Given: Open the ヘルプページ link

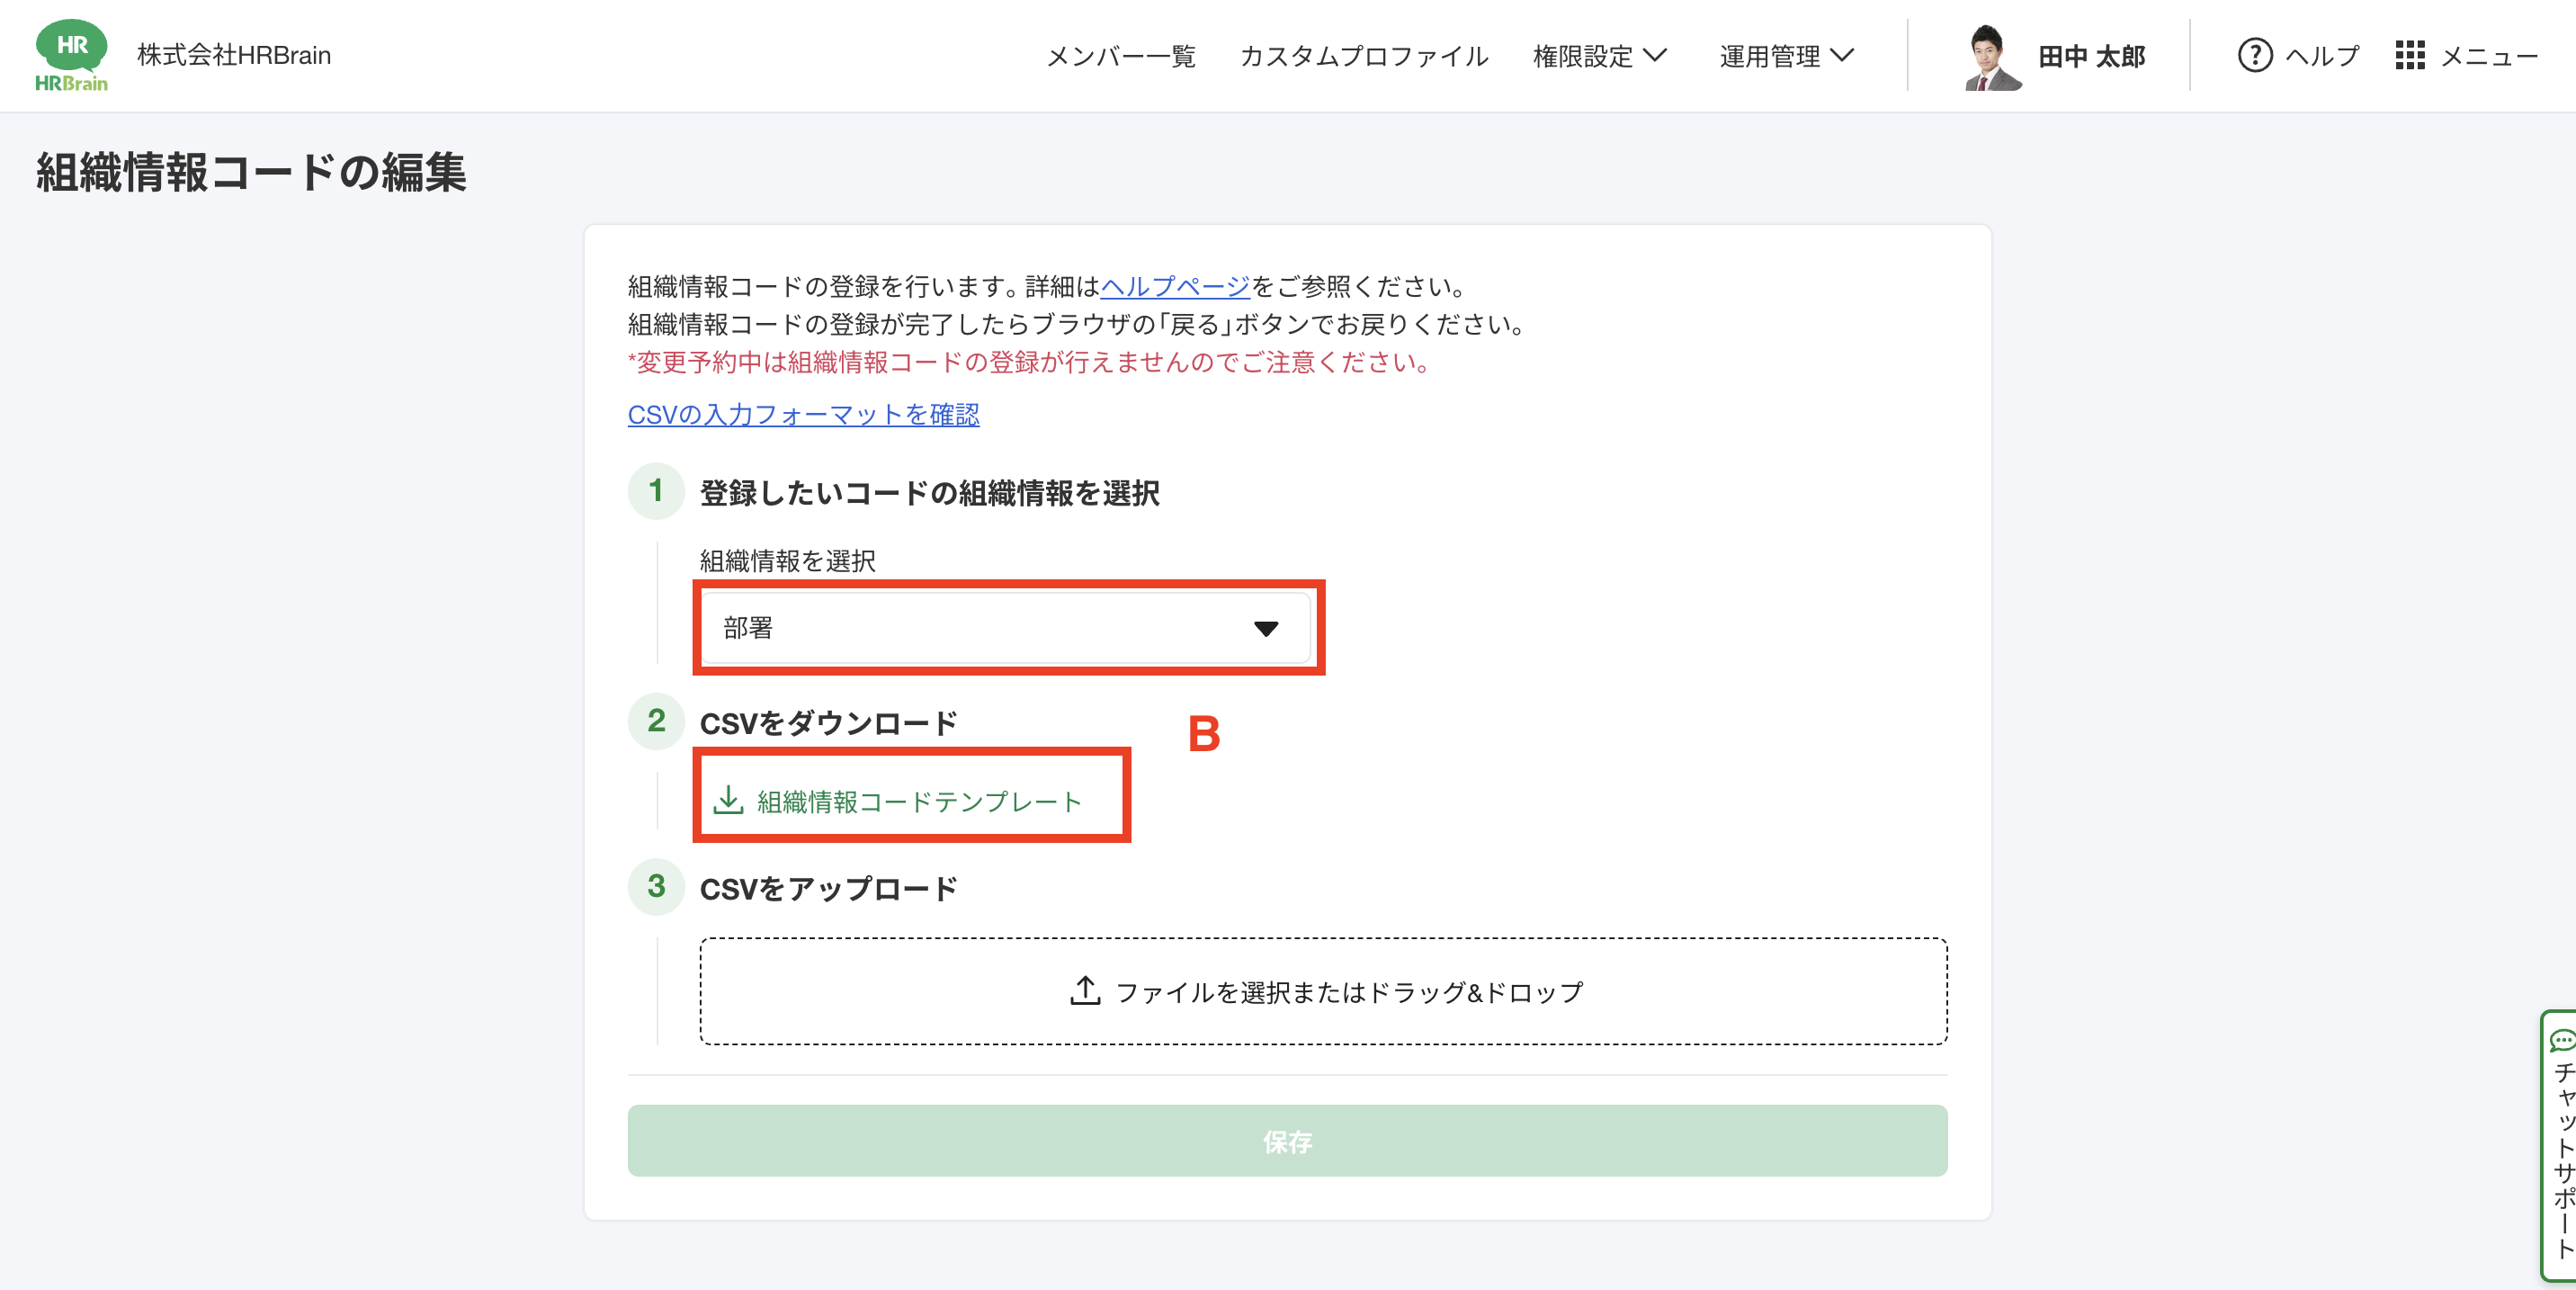Looking at the screenshot, I should [x=1175, y=287].
